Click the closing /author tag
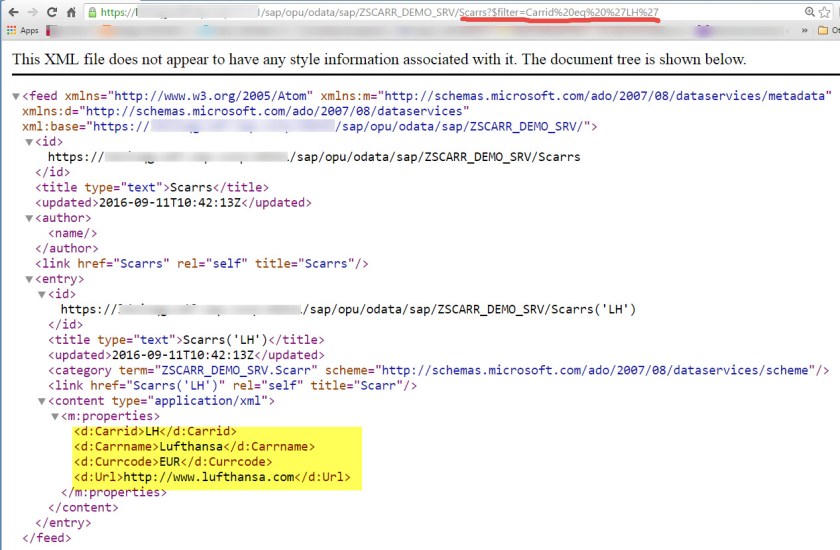The image size is (840, 550). pyautogui.click(x=67, y=248)
